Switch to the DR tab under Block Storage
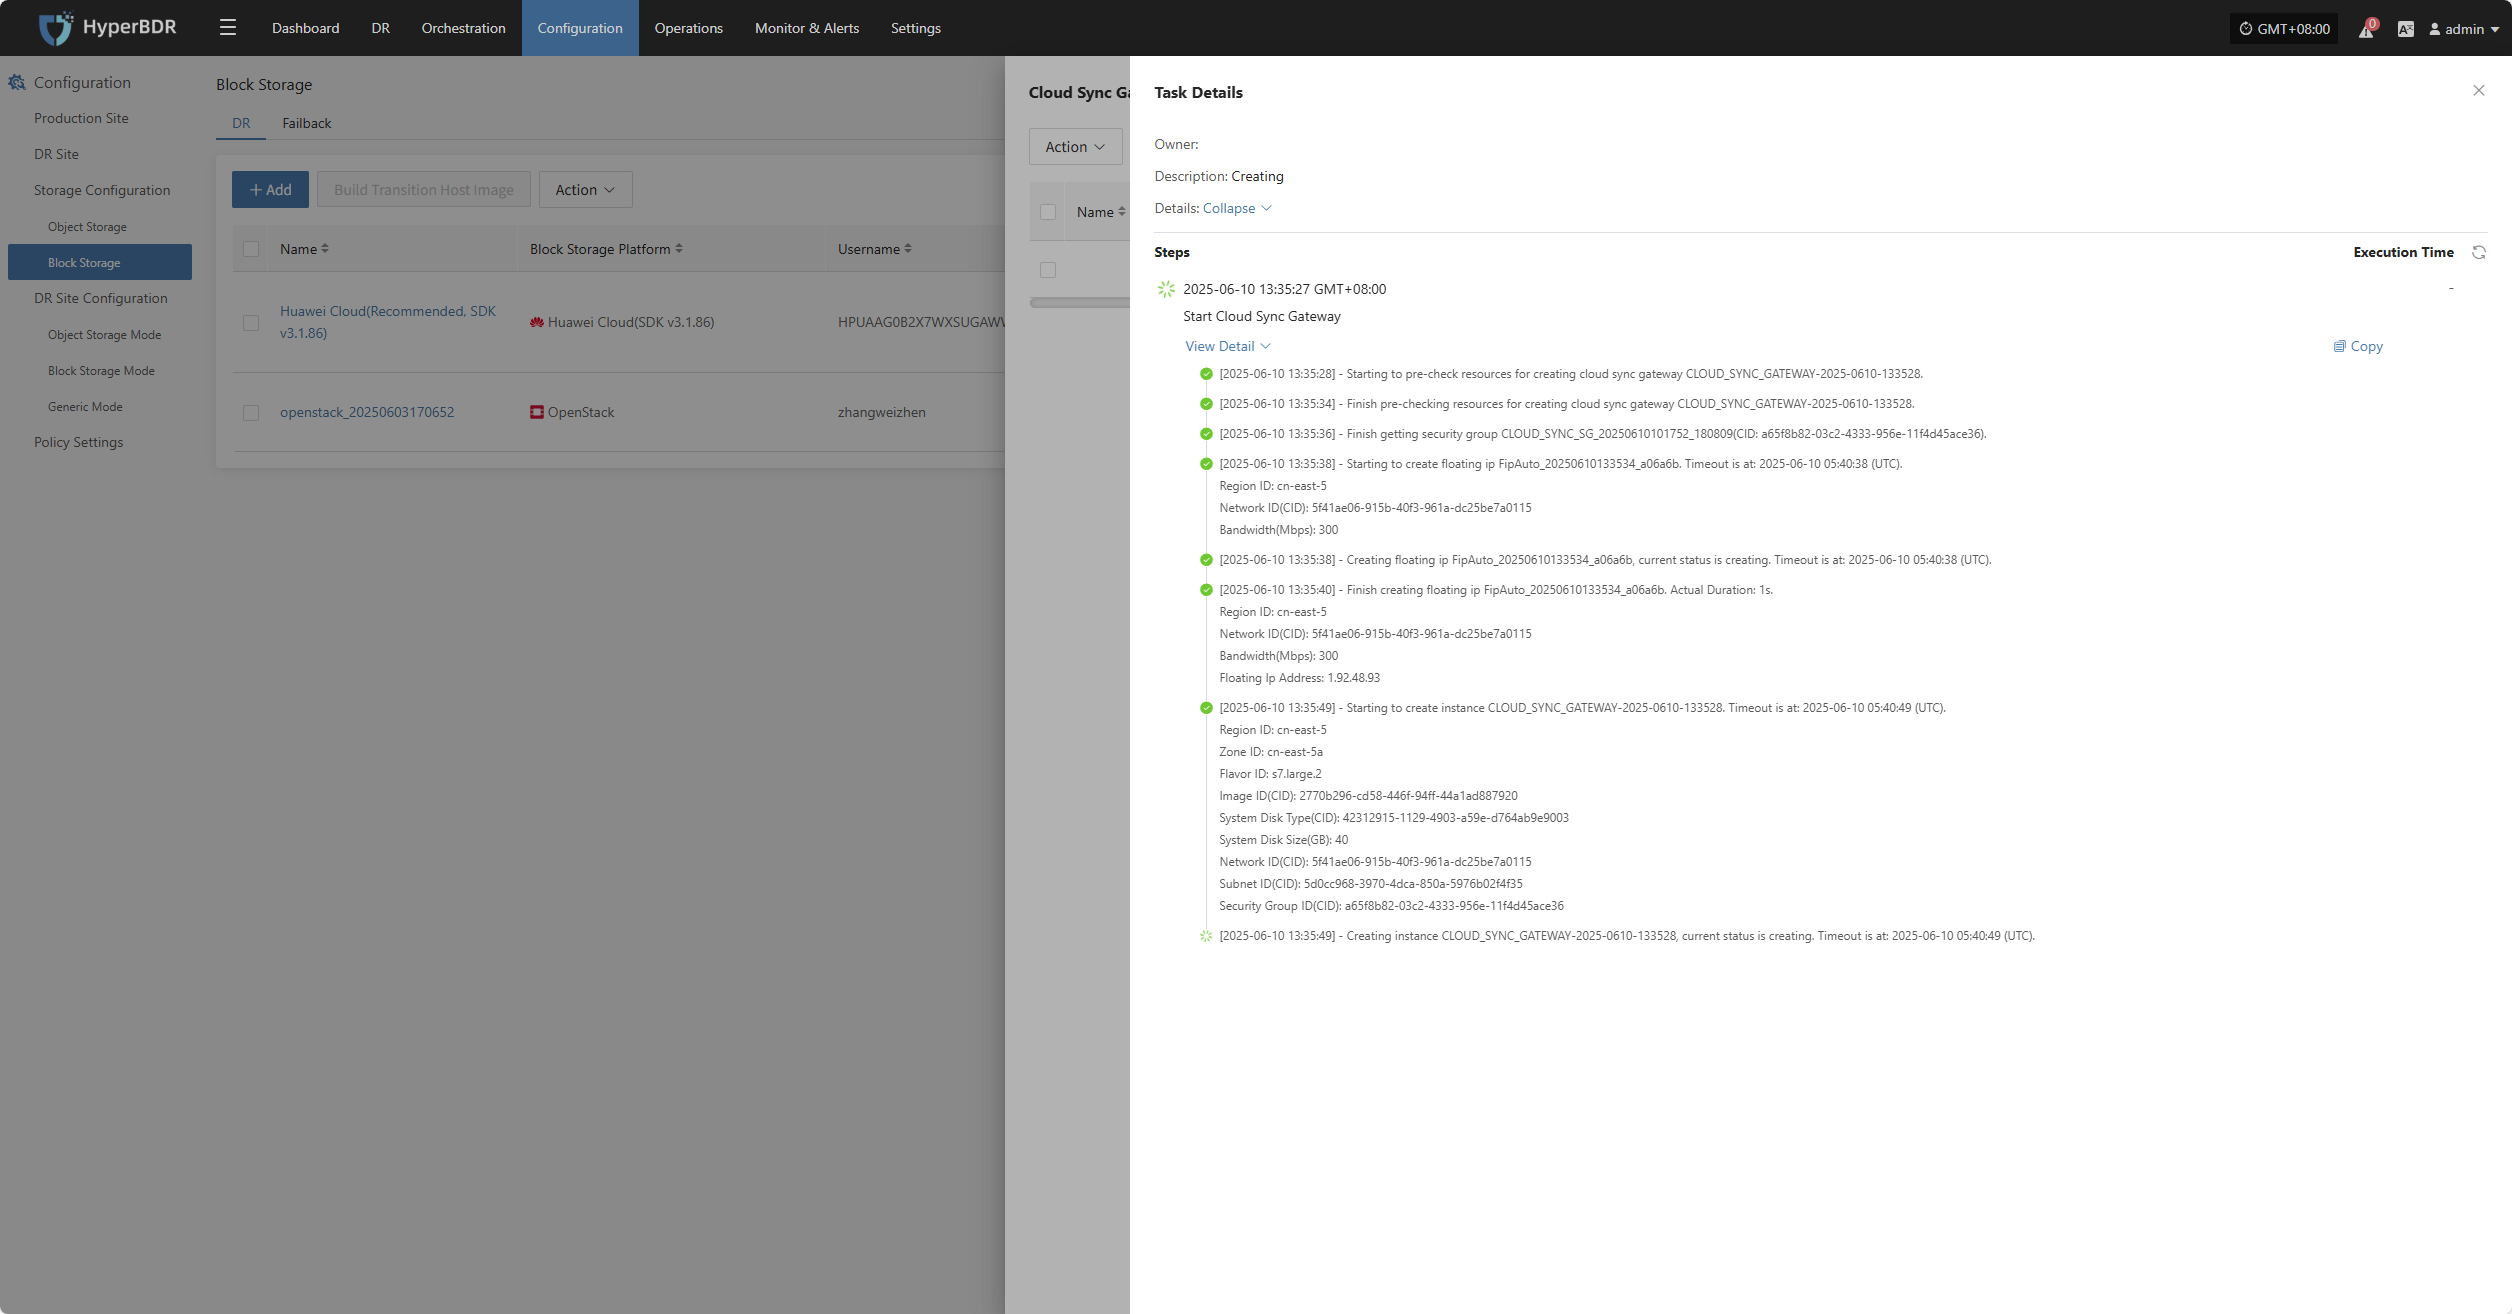The image size is (2512, 1314). 241,123
